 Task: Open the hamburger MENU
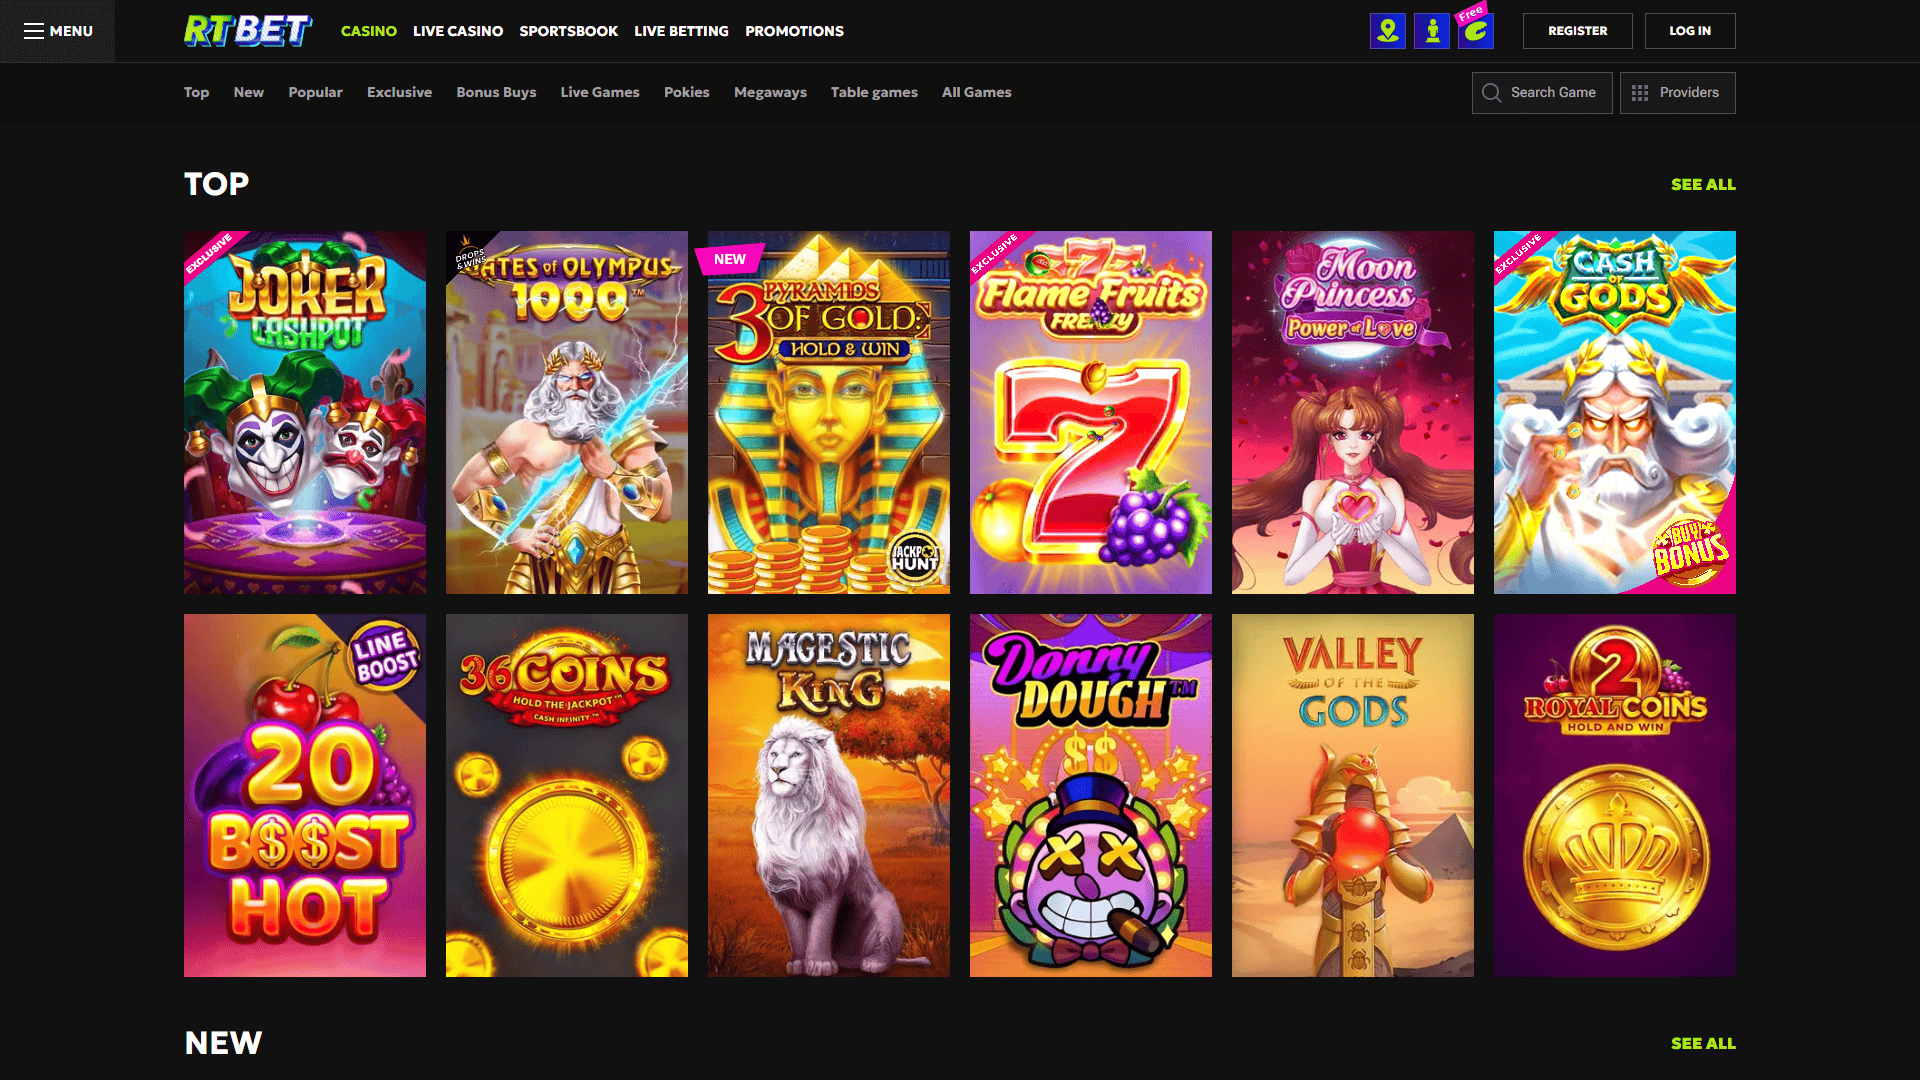pos(57,31)
